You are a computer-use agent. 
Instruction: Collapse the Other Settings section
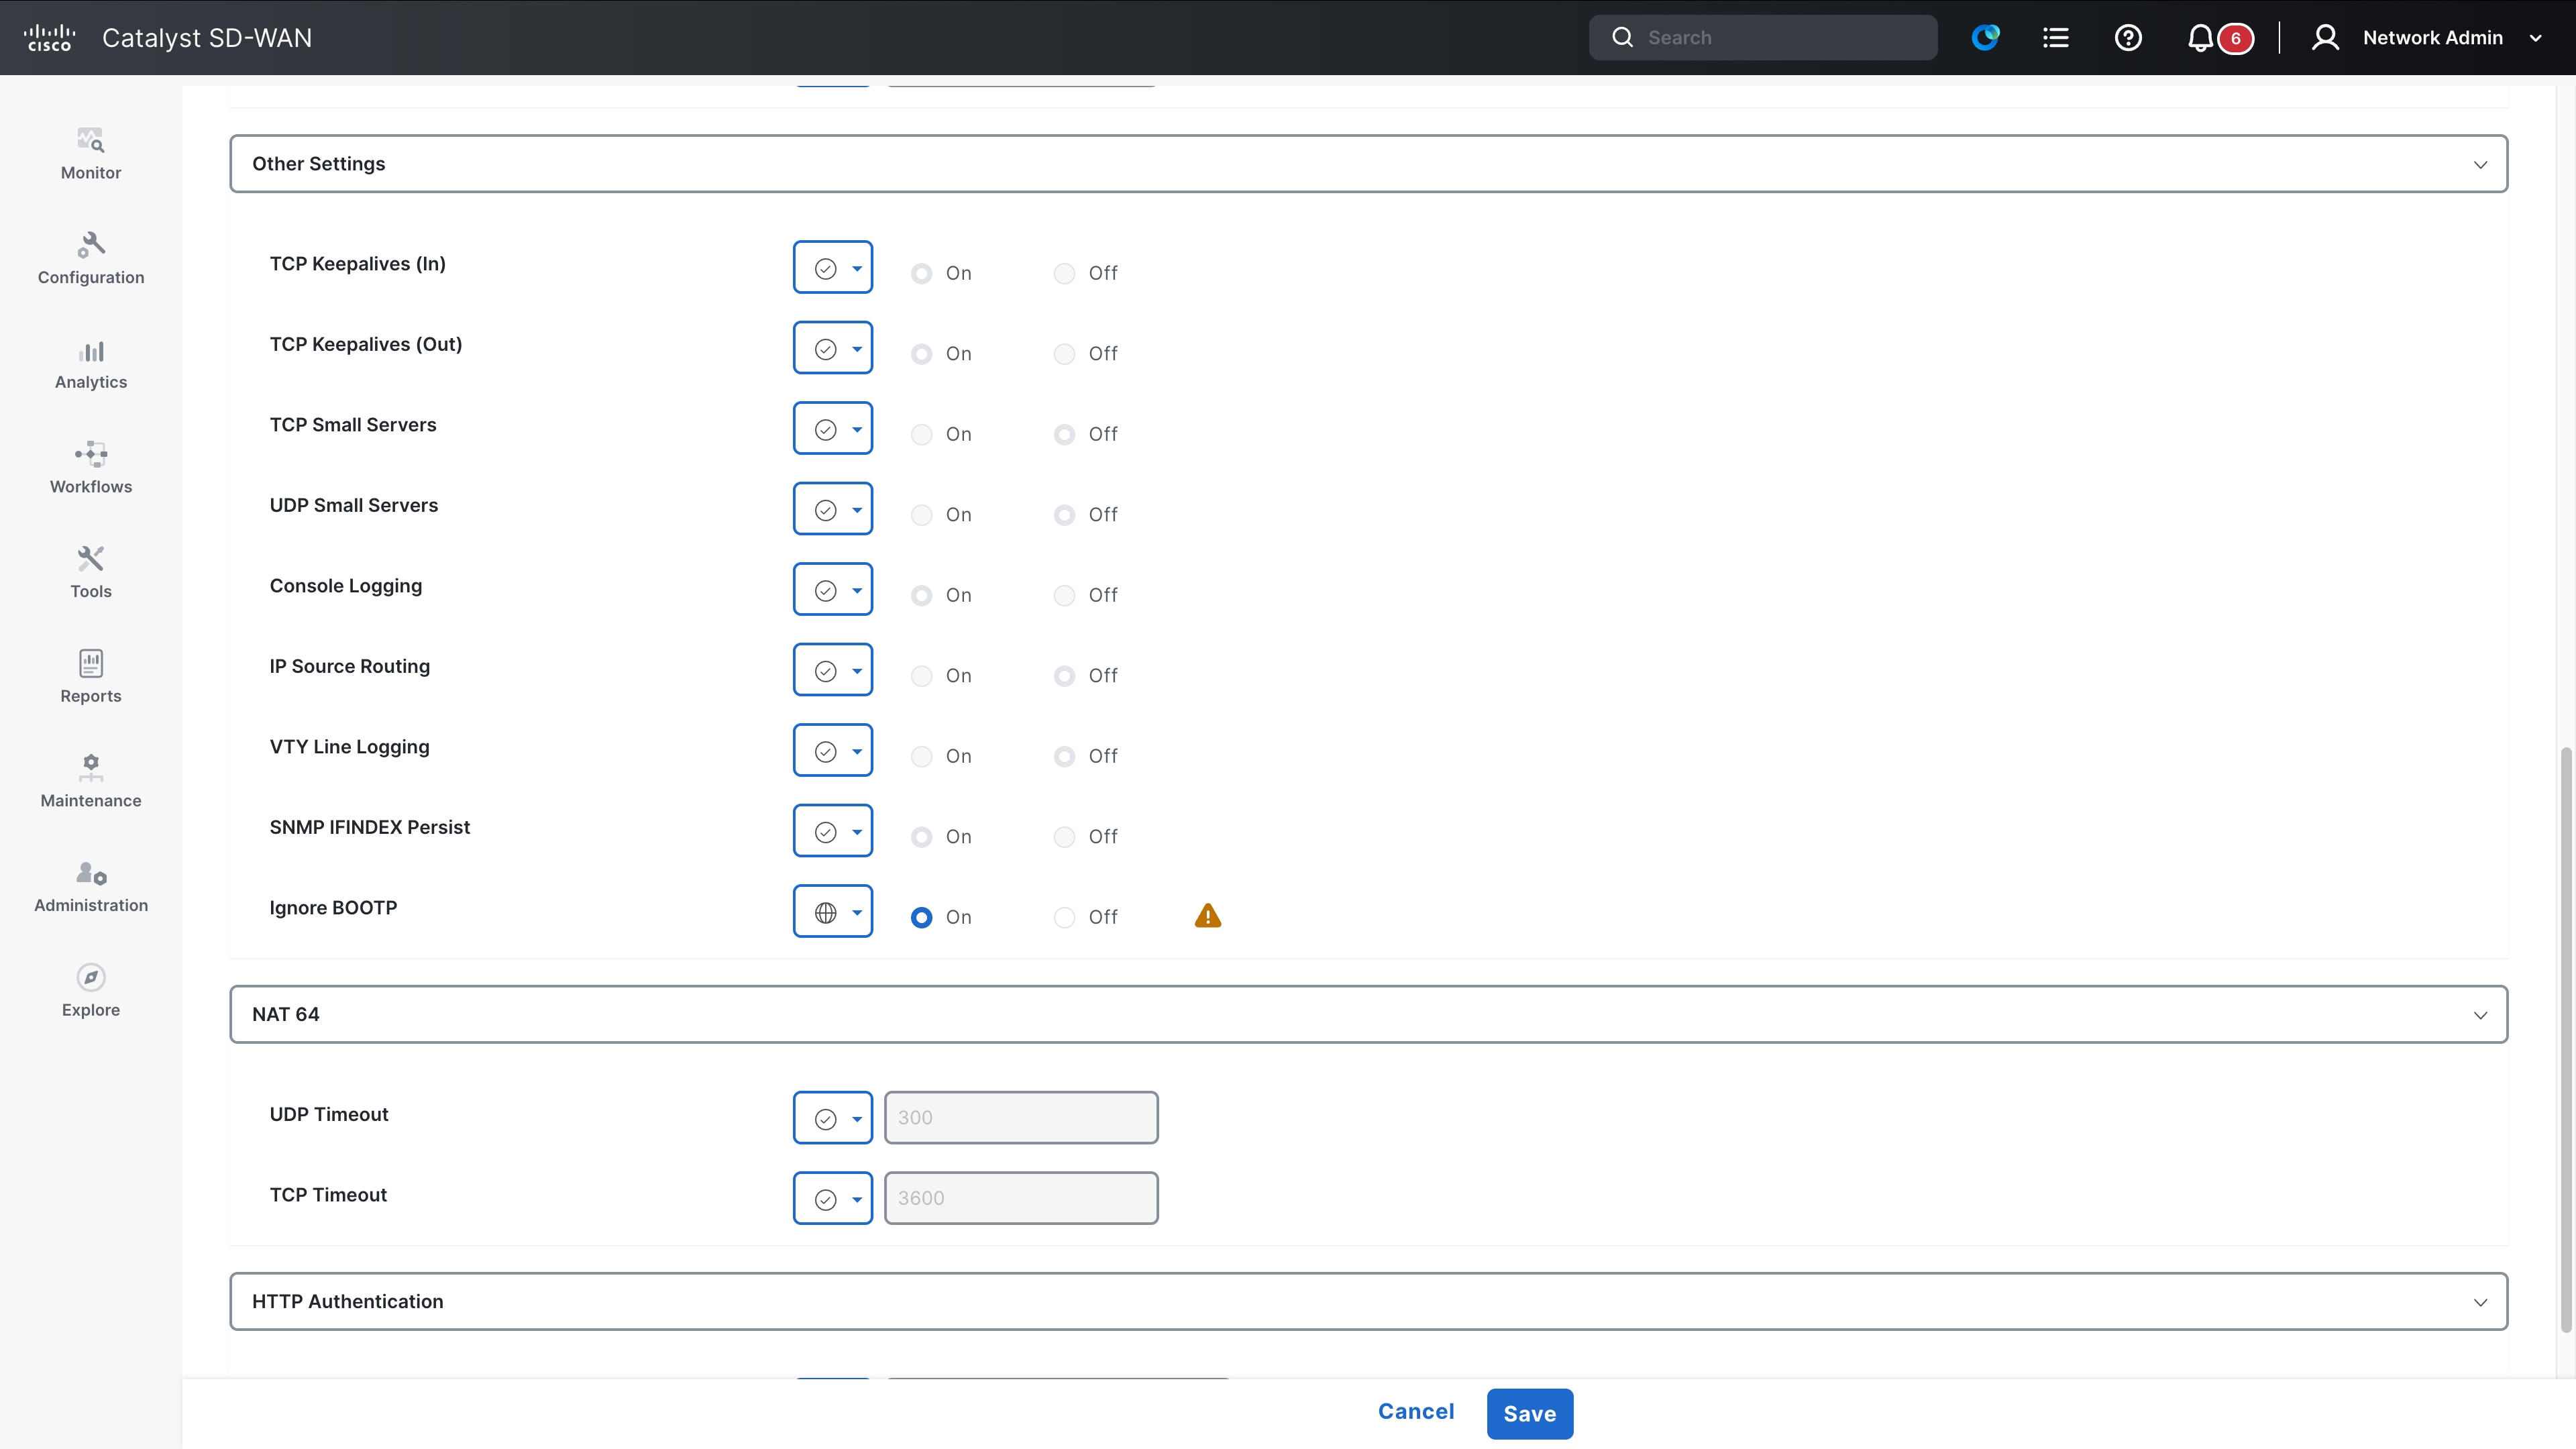[x=2481, y=164]
